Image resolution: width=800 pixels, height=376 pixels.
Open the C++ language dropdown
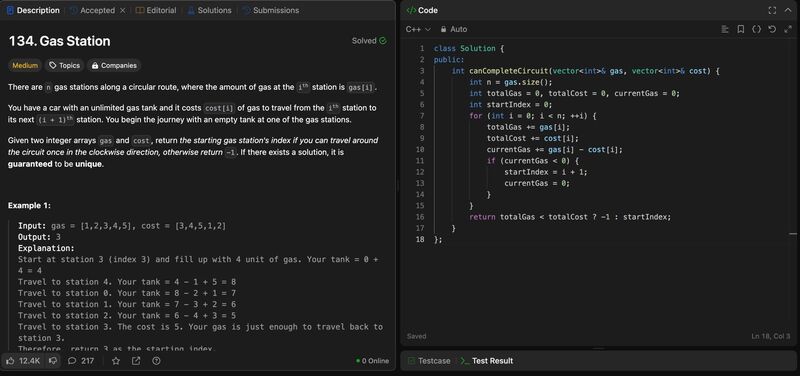coord(418,30)
